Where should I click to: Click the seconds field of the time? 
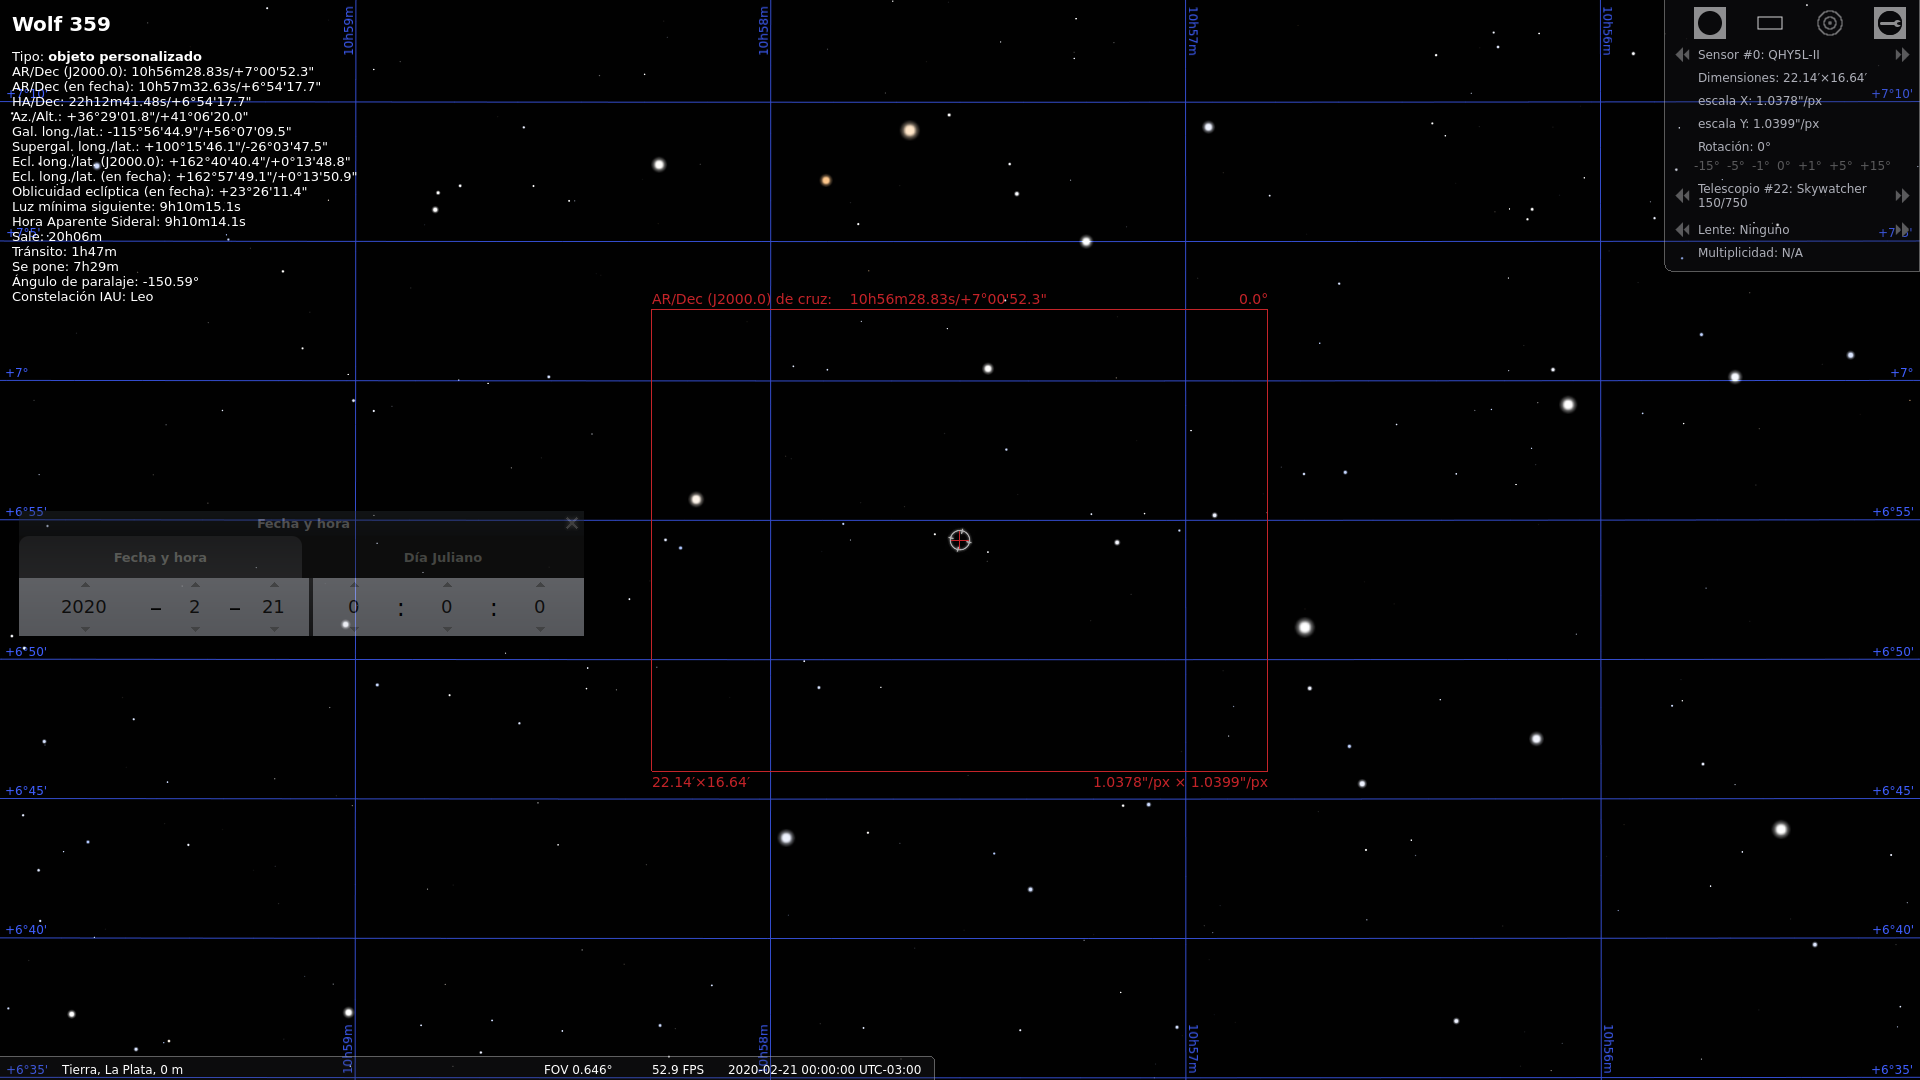[540, 607]
